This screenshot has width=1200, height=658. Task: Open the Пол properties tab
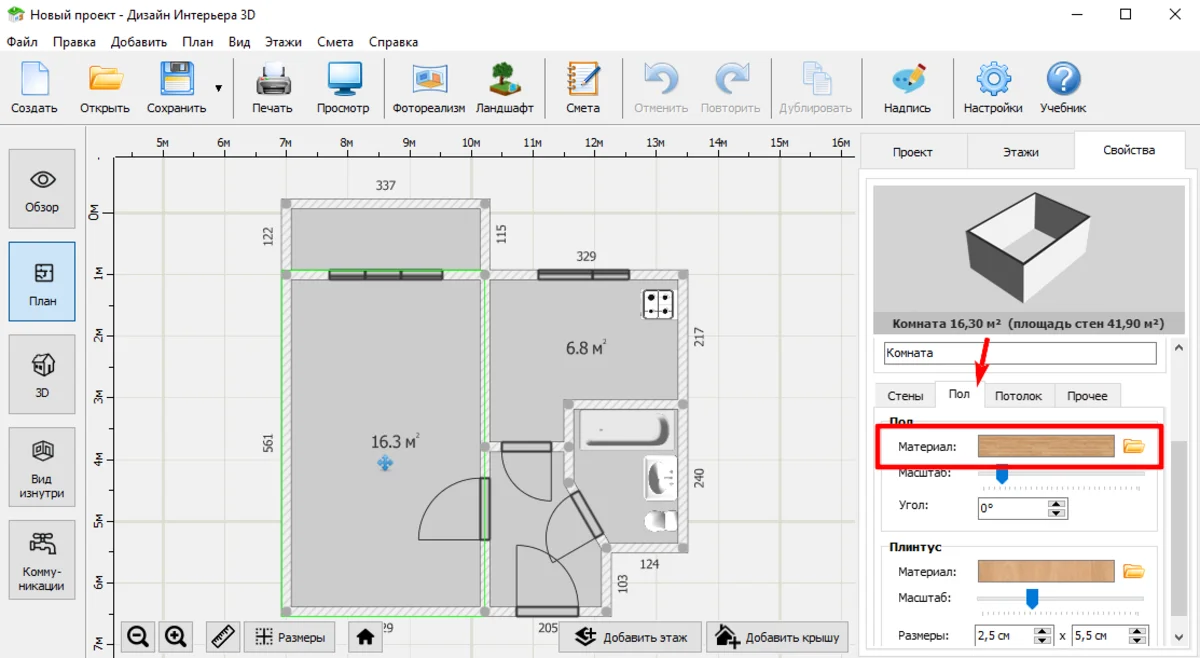tap(959, 394)
